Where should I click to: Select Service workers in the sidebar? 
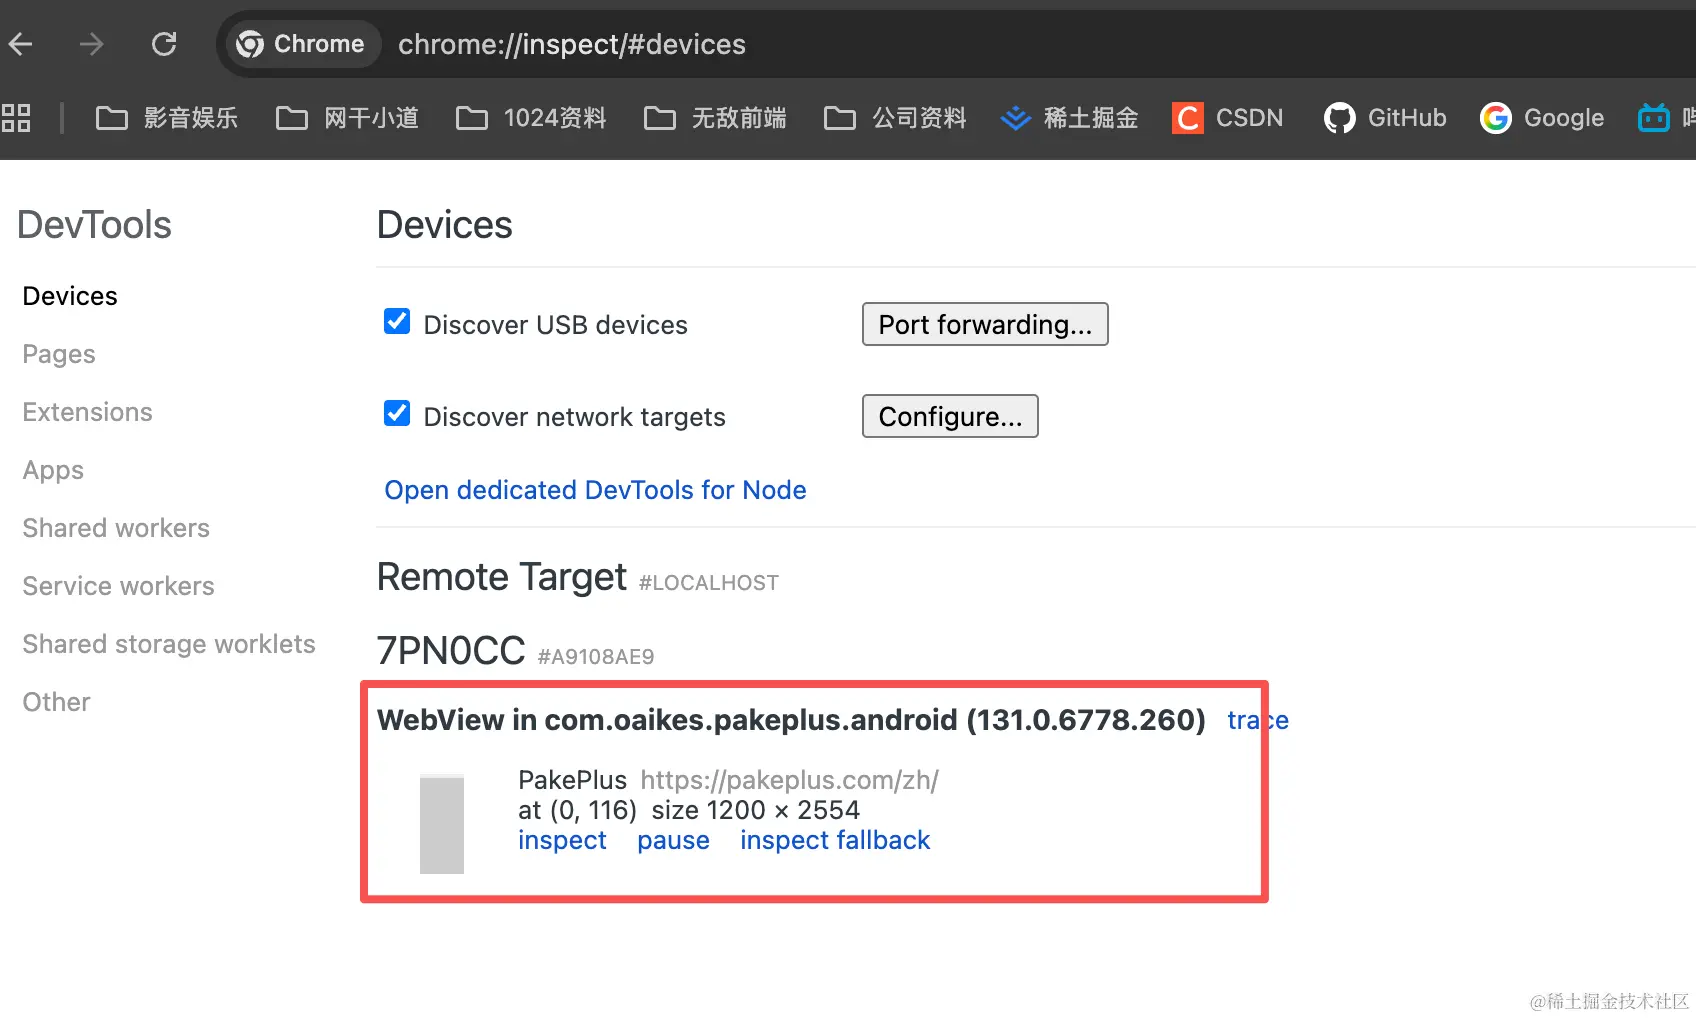click(x=118, y=586)
